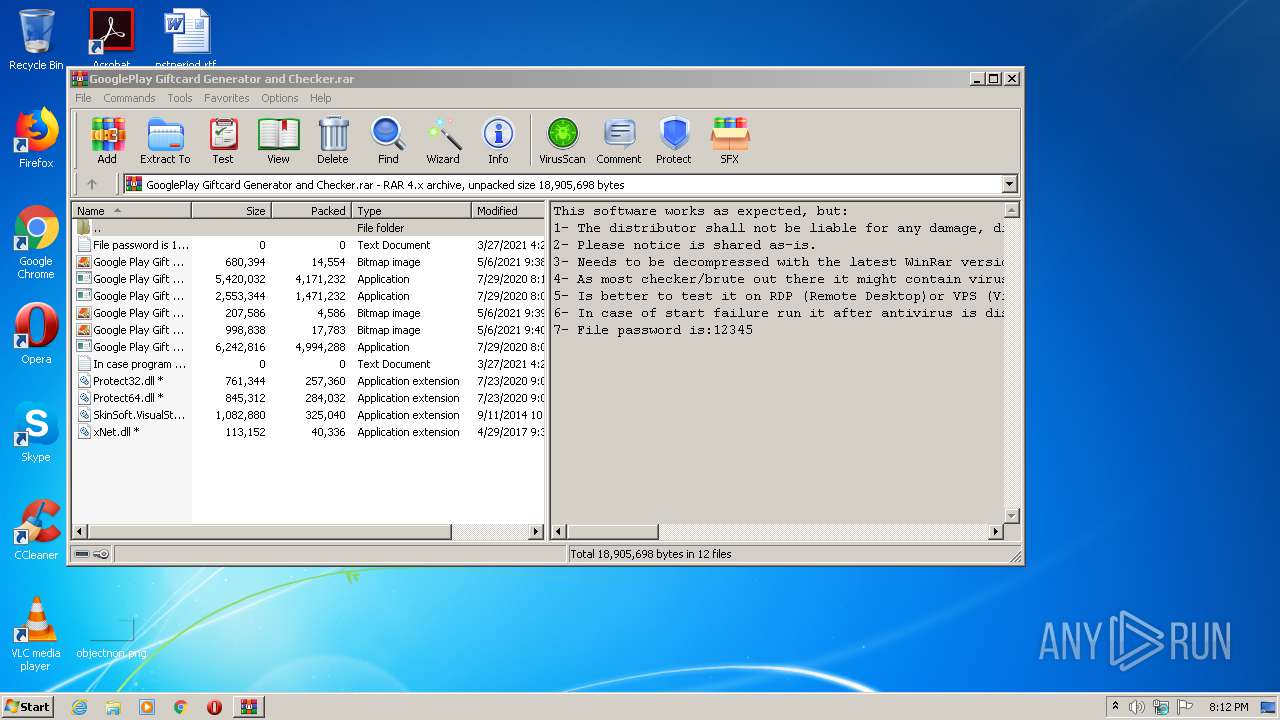Open the Find magnifier tool

(x=388, y=140)
